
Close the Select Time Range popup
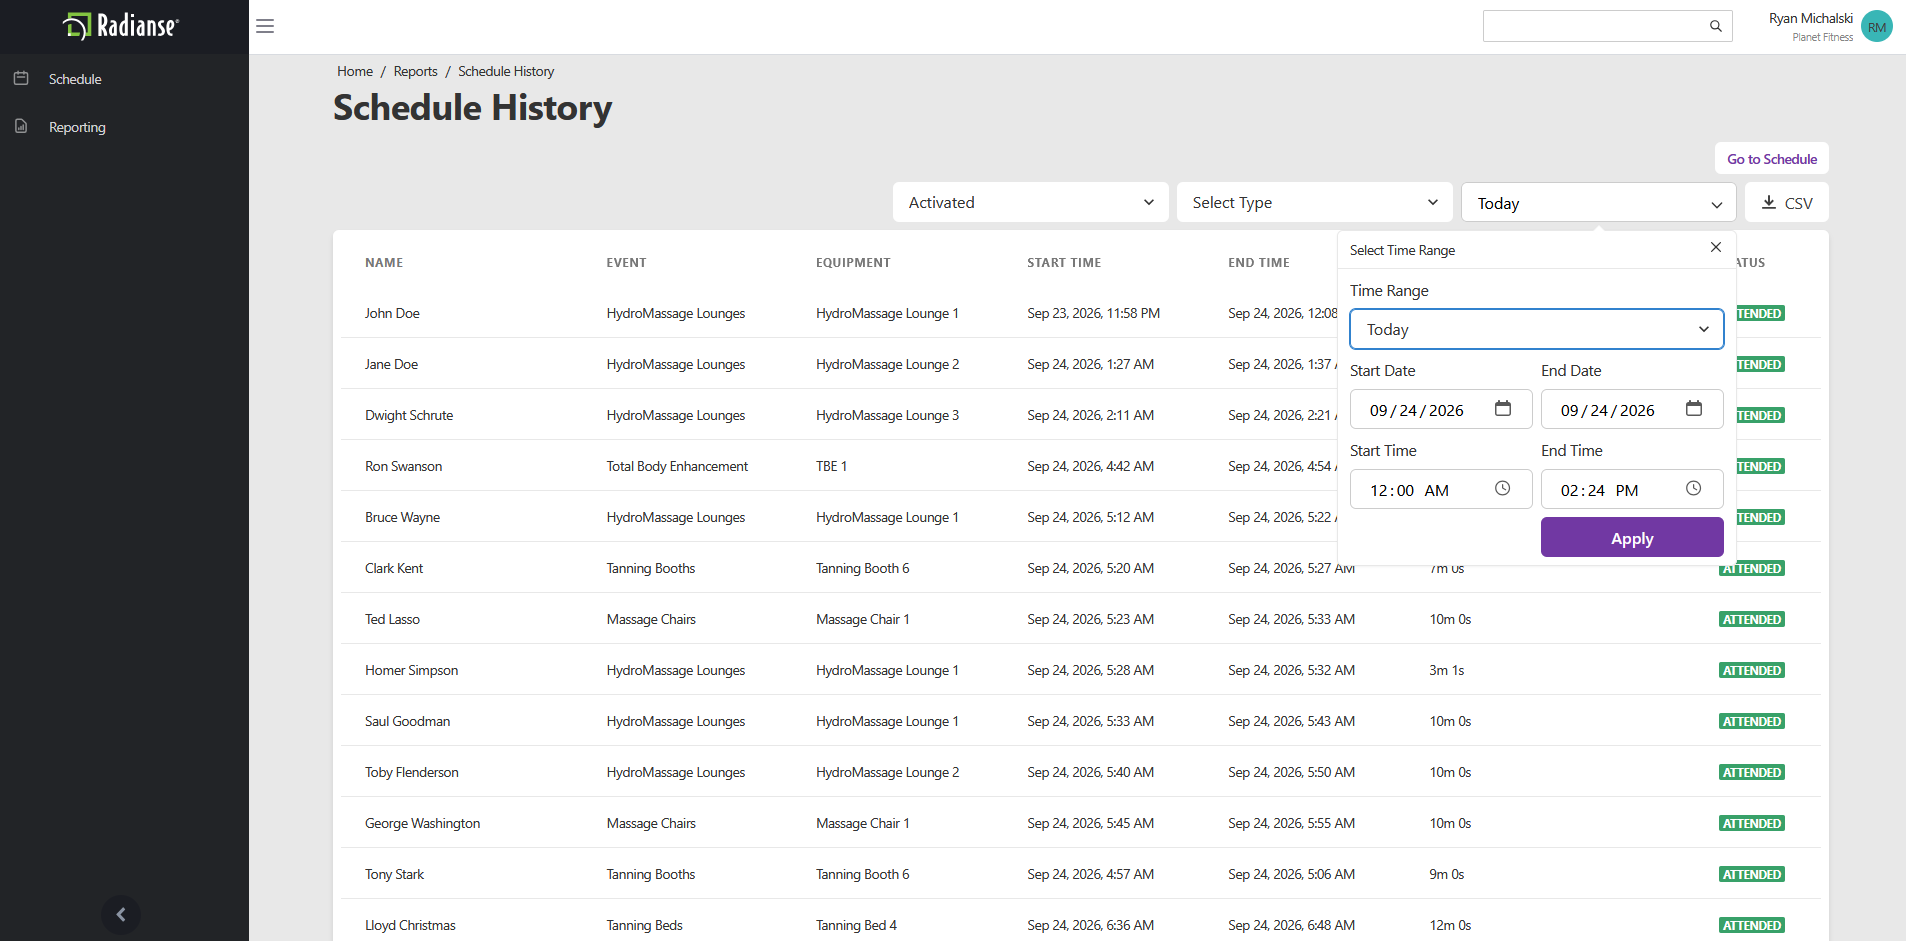[x=1716, y=247]
